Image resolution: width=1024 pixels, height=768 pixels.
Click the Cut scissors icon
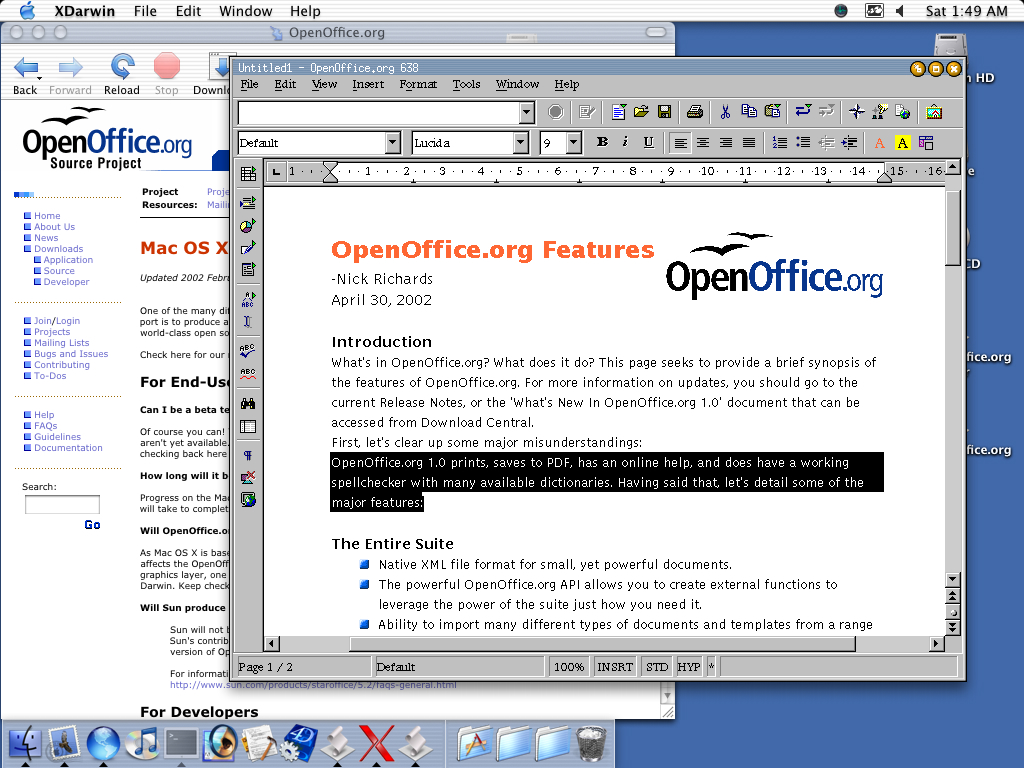coord(725,112)
